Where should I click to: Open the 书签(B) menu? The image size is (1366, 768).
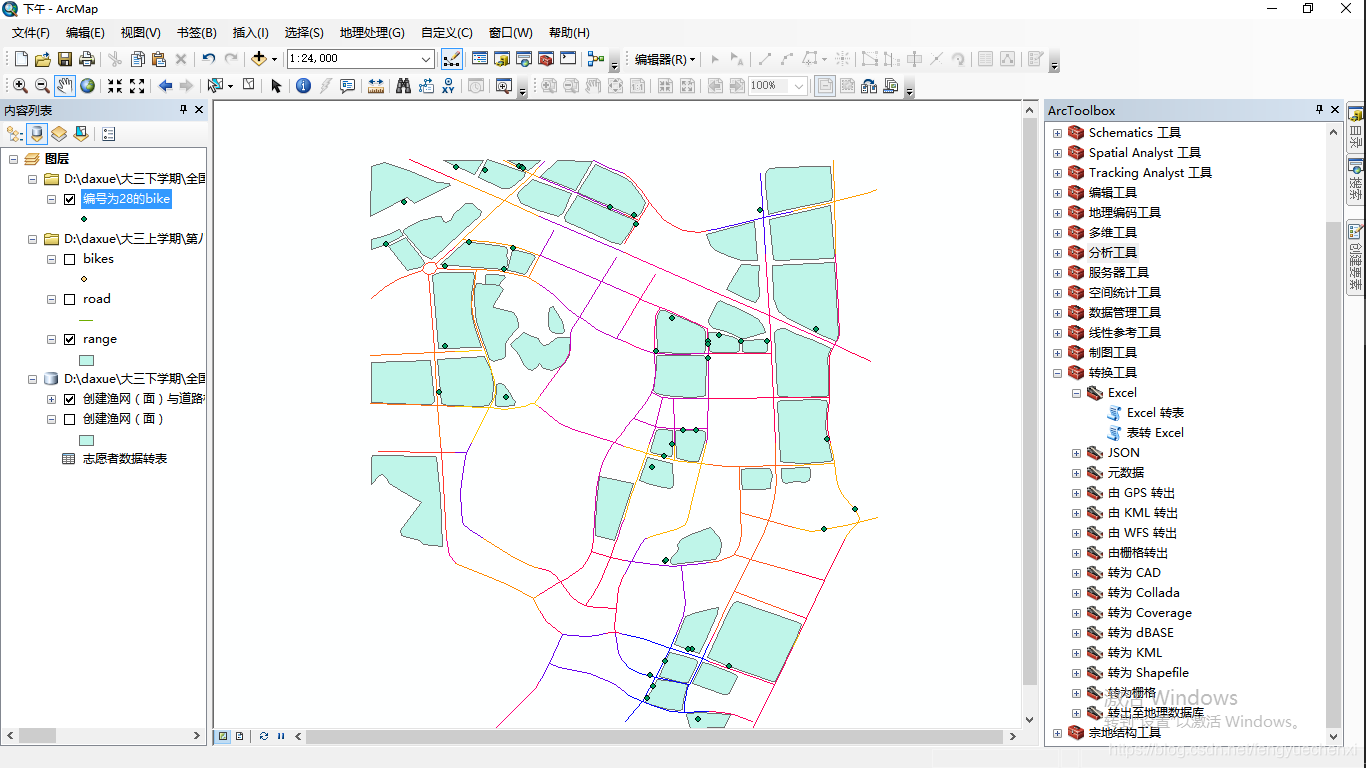pyautogui.click(x=196, y=33)
